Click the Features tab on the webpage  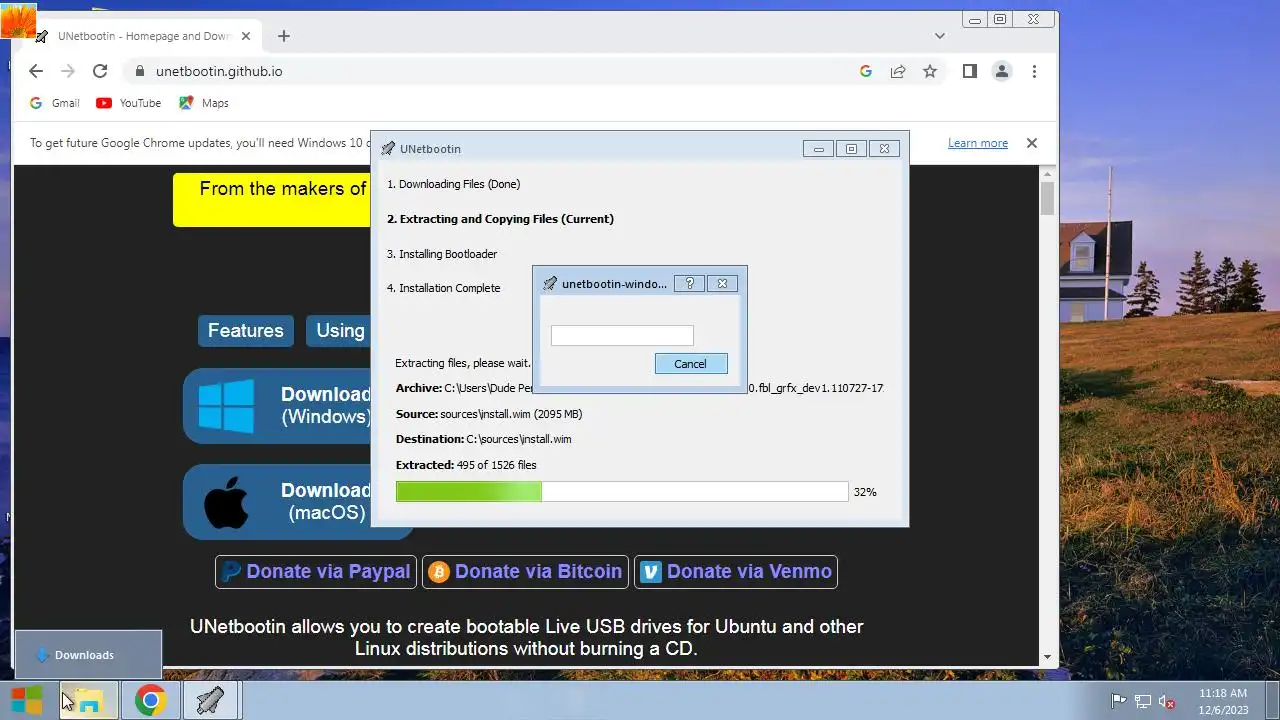(245, 331)
